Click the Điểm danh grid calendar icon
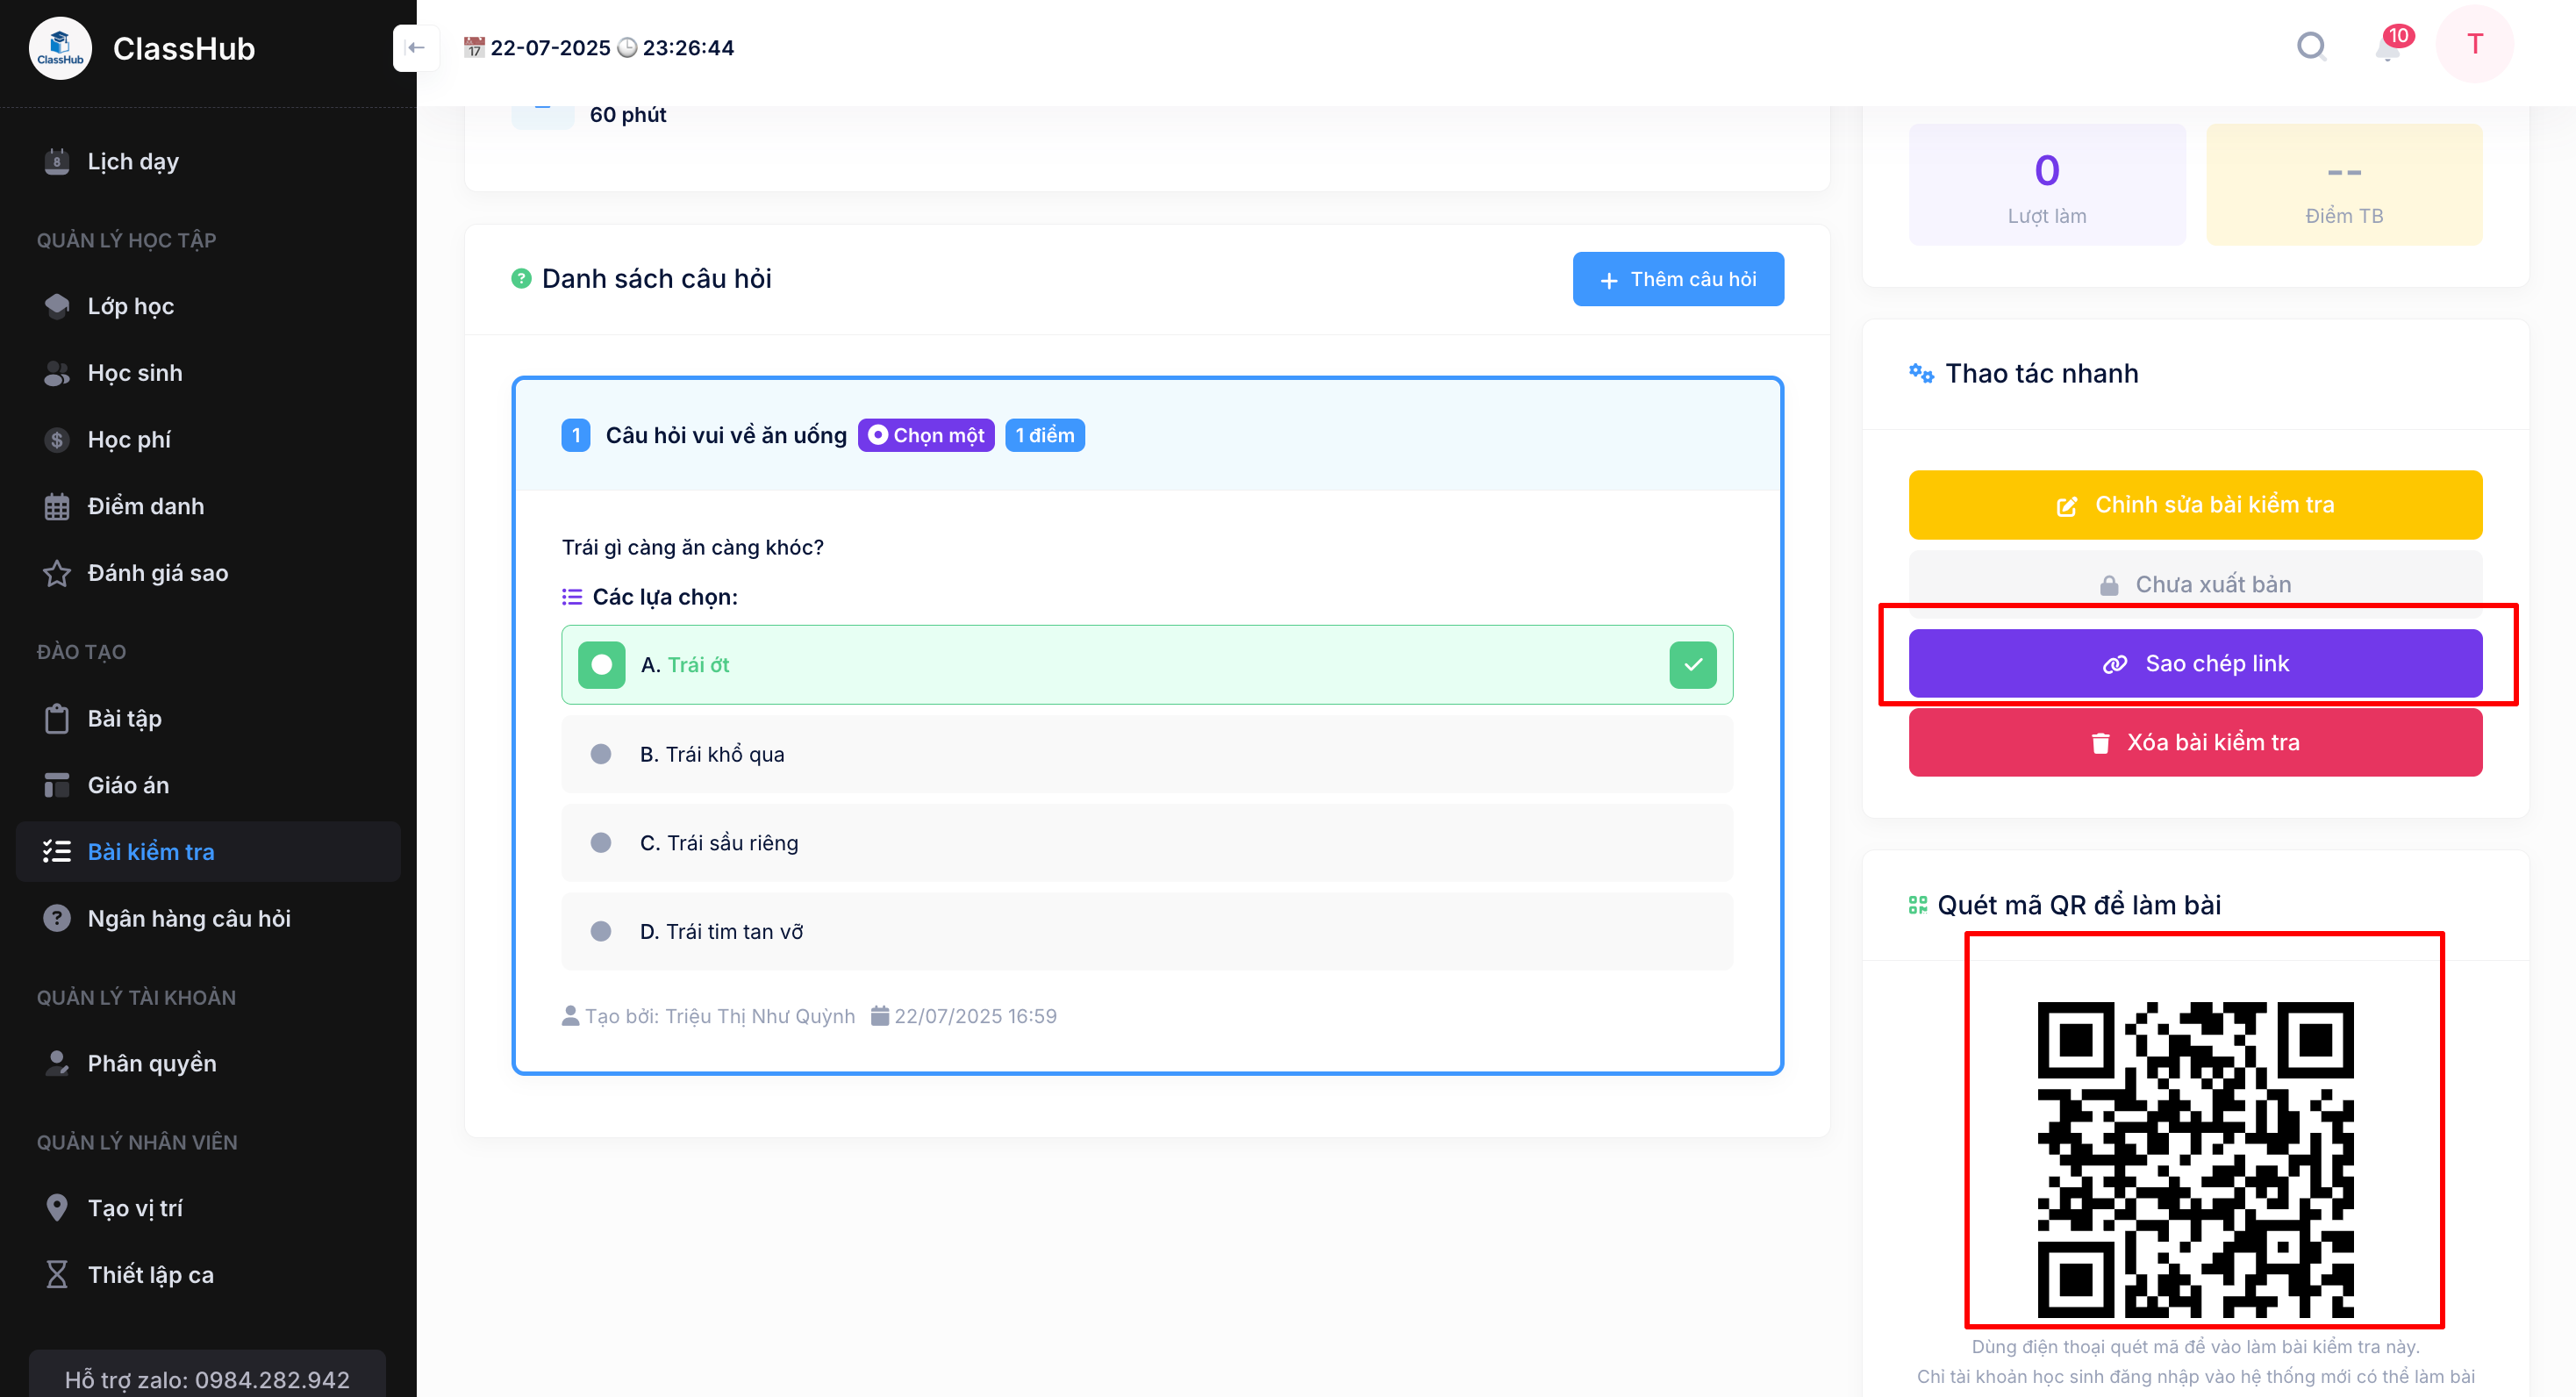 pyautogui.click(x=57, y=507)
